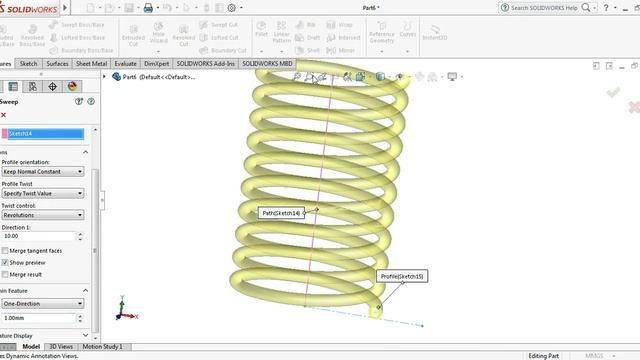Click the Save icon in the top toolbar
Image resolution: width=640 pixels, height=360 pixels.
click(x=129, y=8)
